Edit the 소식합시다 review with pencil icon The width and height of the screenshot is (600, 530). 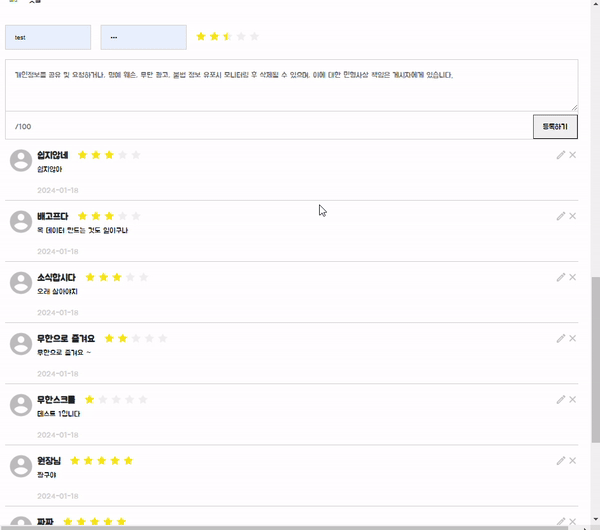561,277
